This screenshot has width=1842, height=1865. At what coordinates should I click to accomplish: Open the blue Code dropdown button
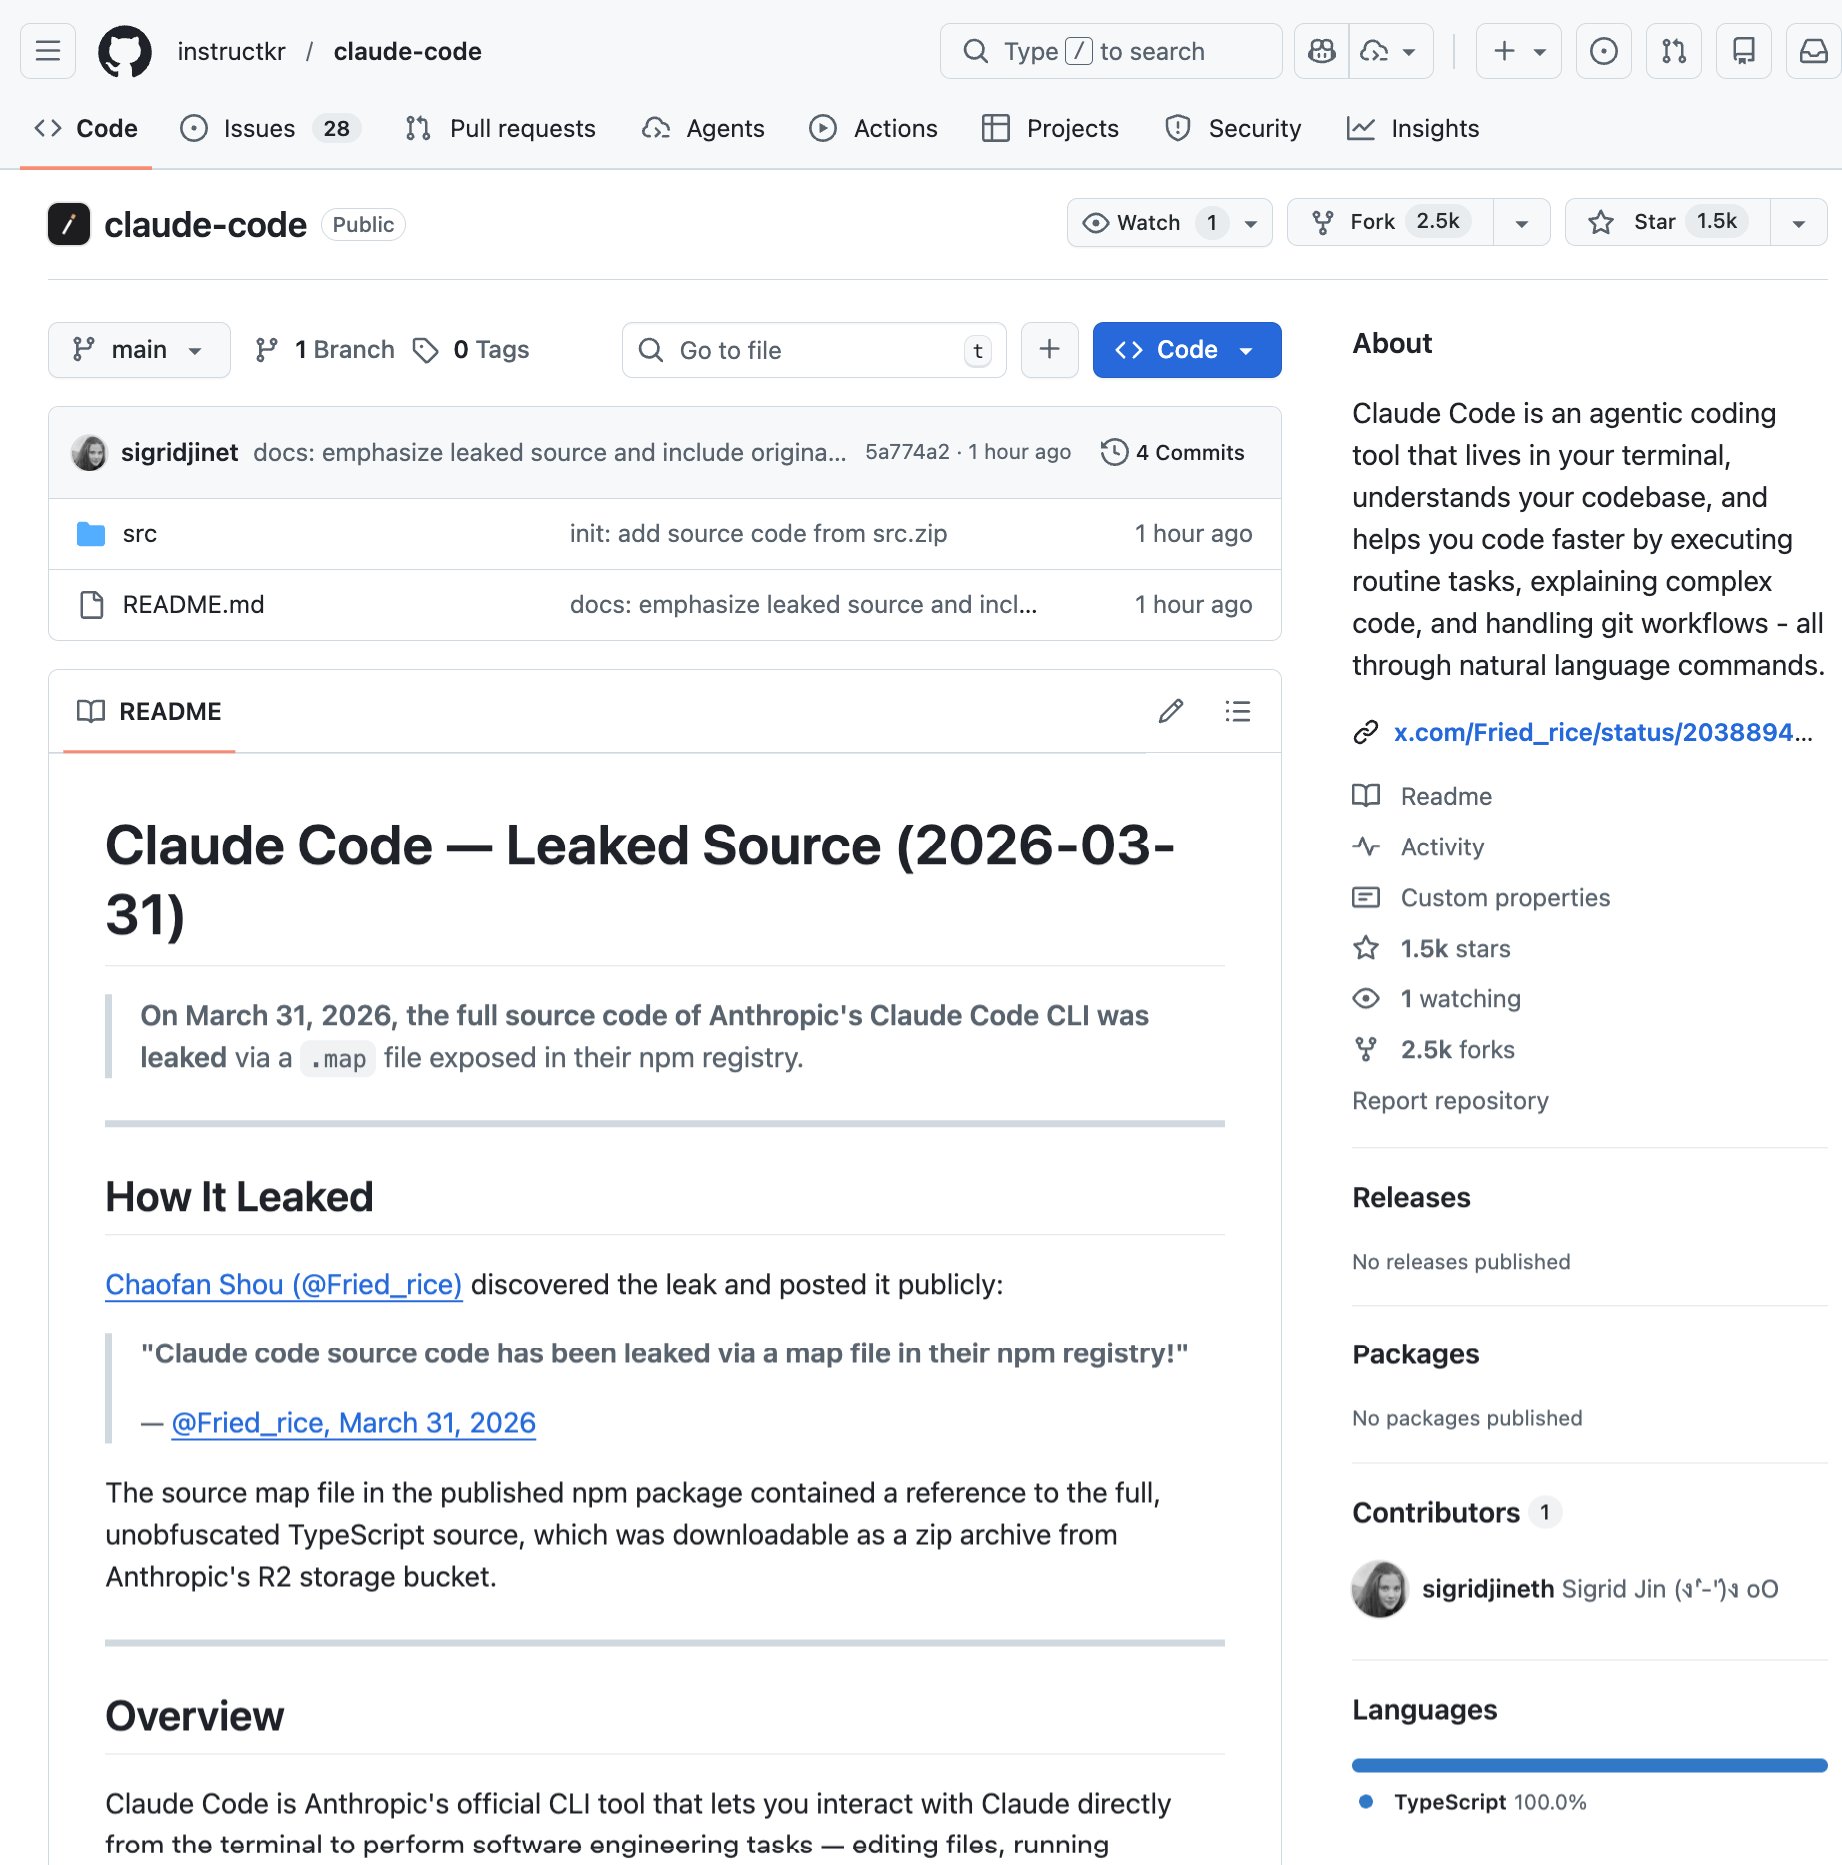tap(1186, 350)
